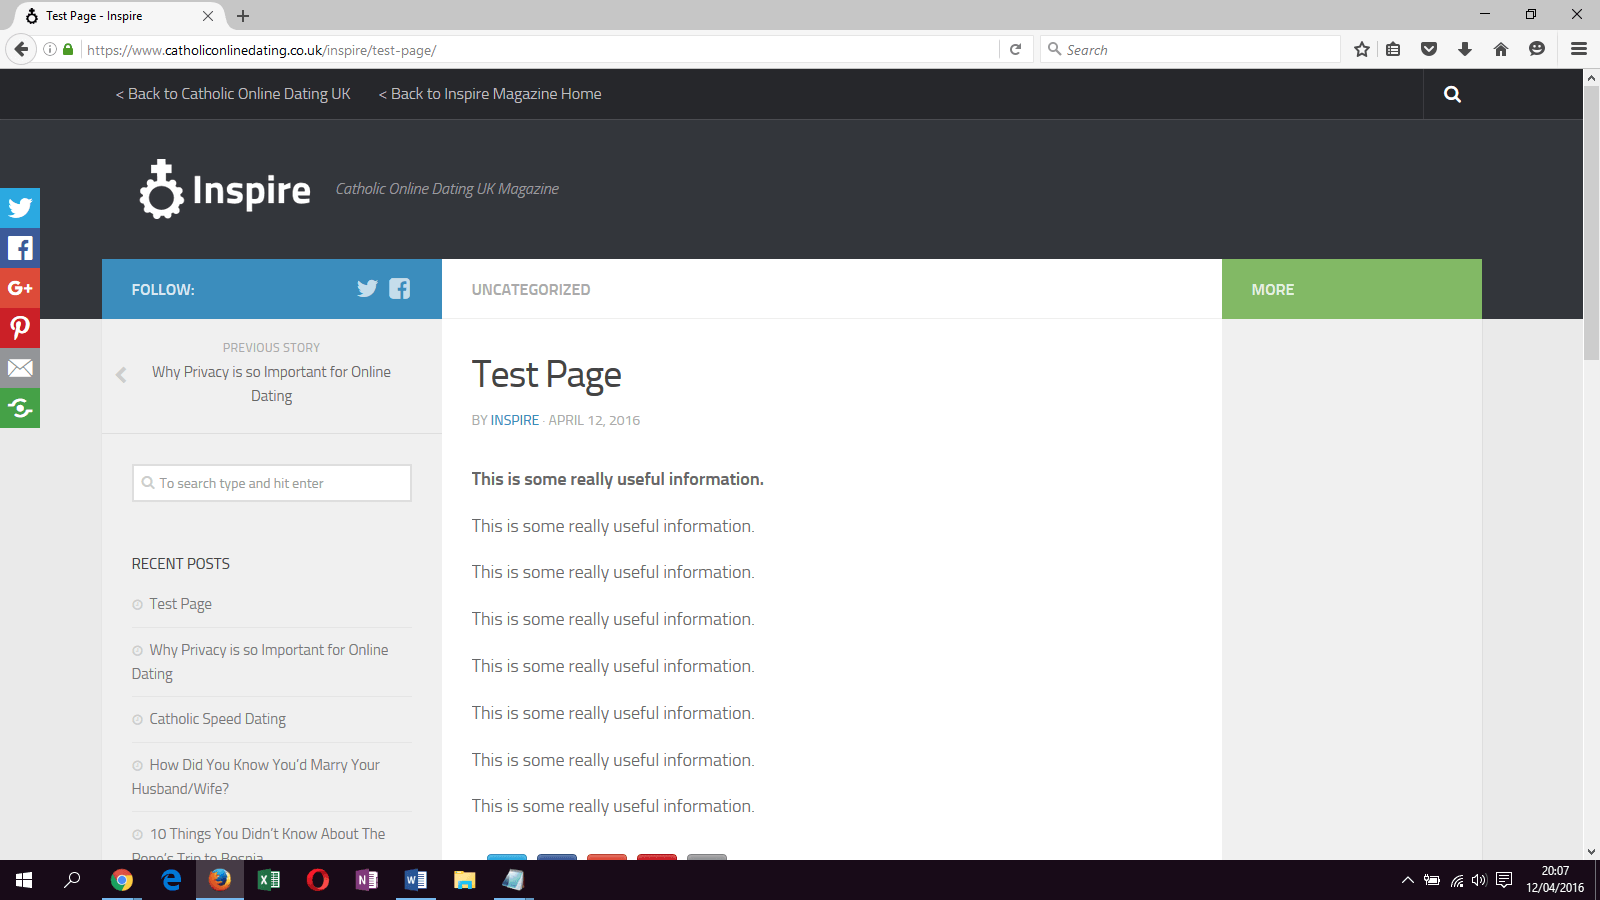The height and width of the screenshot is (900, 1600).
Task: Share on Google Plus from the floating sidebar
Action: [x=20, y=288]
